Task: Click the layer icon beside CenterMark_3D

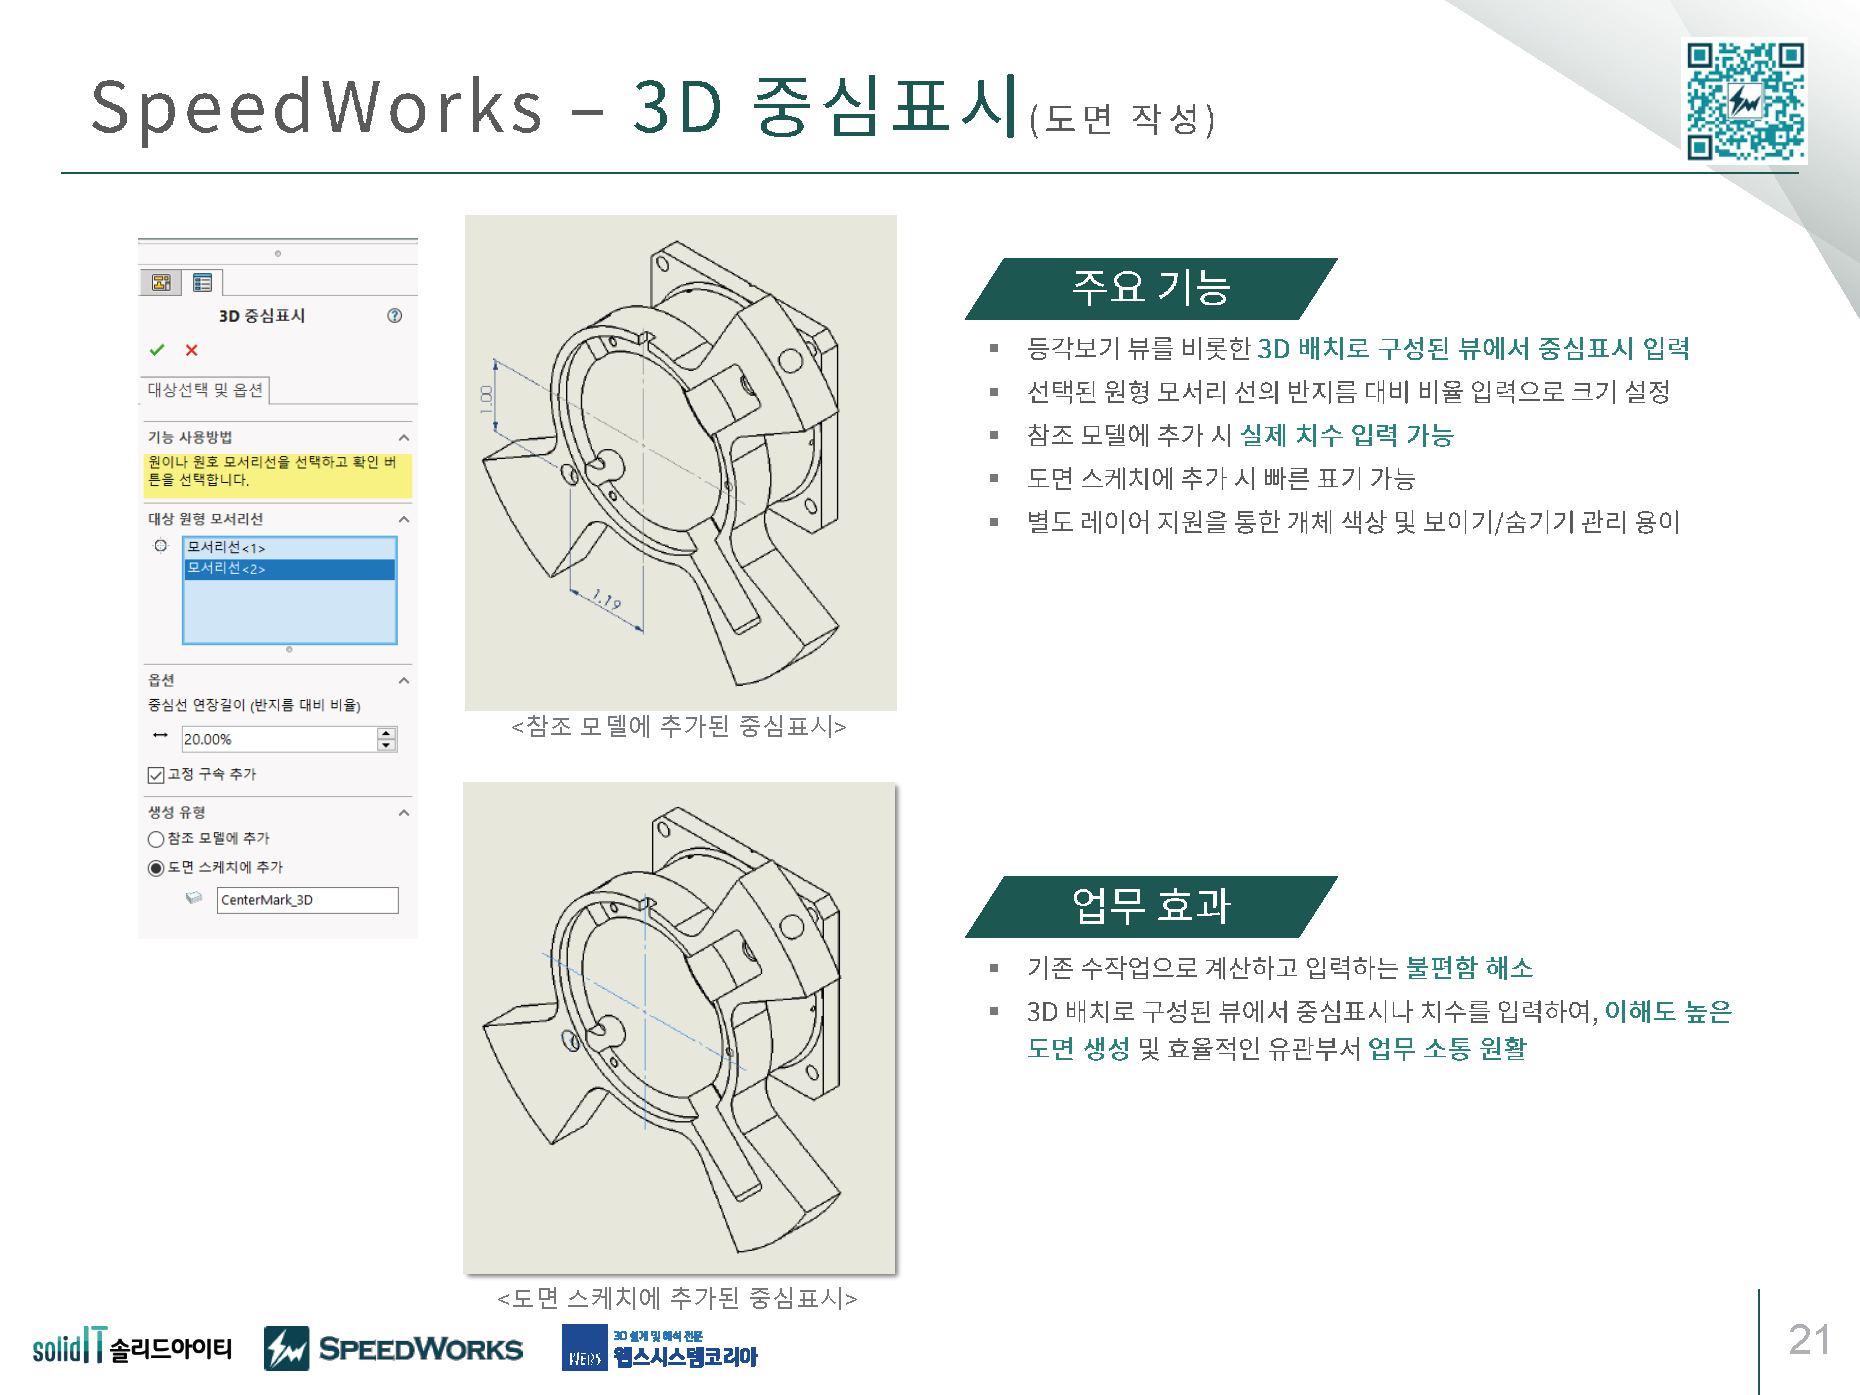Action: (x=194, y=898)
